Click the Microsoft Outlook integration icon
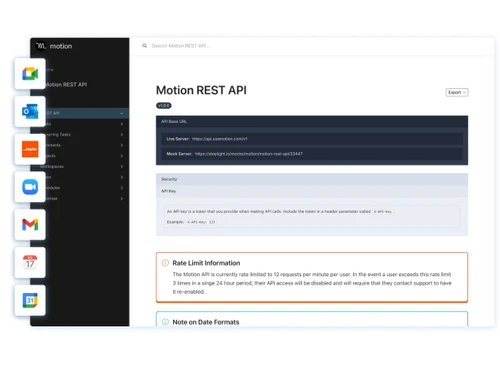 pos(30,111)
